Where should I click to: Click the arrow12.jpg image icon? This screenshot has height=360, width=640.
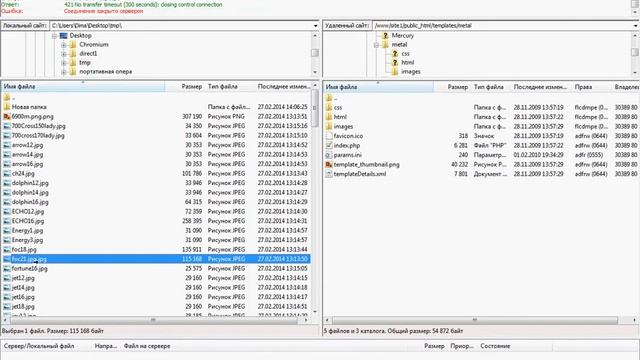(x=7, y=145)
